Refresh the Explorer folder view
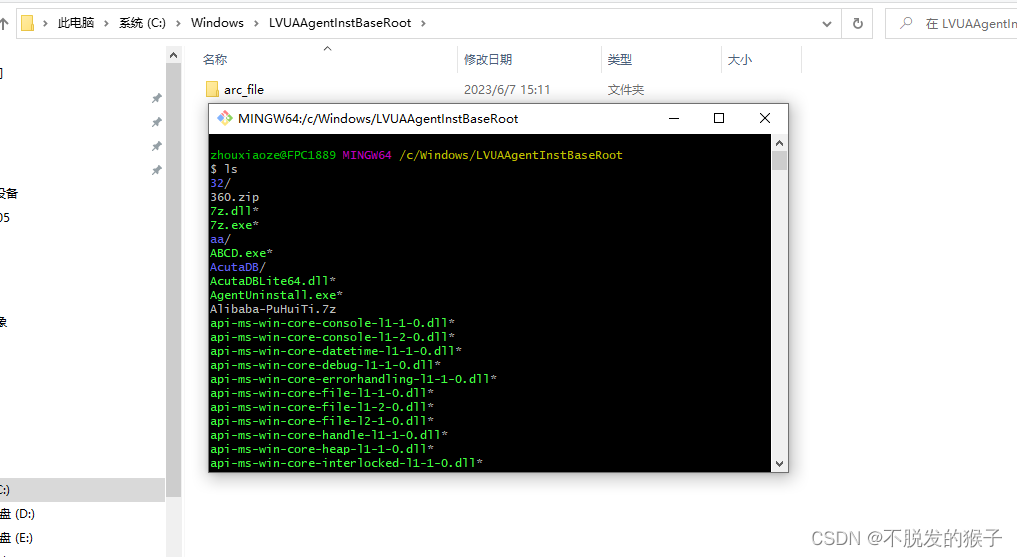1017x557 pixels. [857, 23]
